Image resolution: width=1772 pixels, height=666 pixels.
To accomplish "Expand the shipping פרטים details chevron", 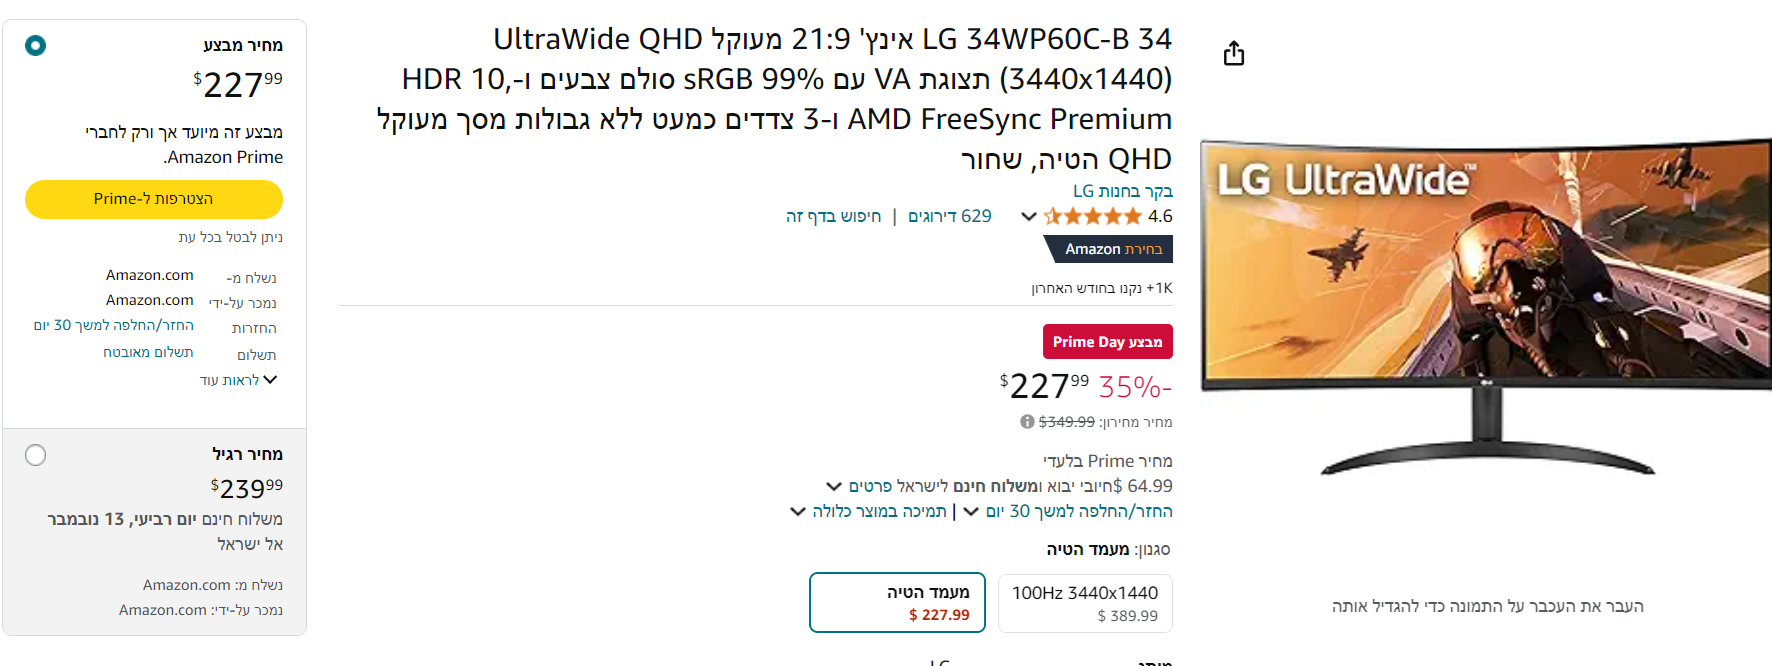I will click(x=833, y=486).
